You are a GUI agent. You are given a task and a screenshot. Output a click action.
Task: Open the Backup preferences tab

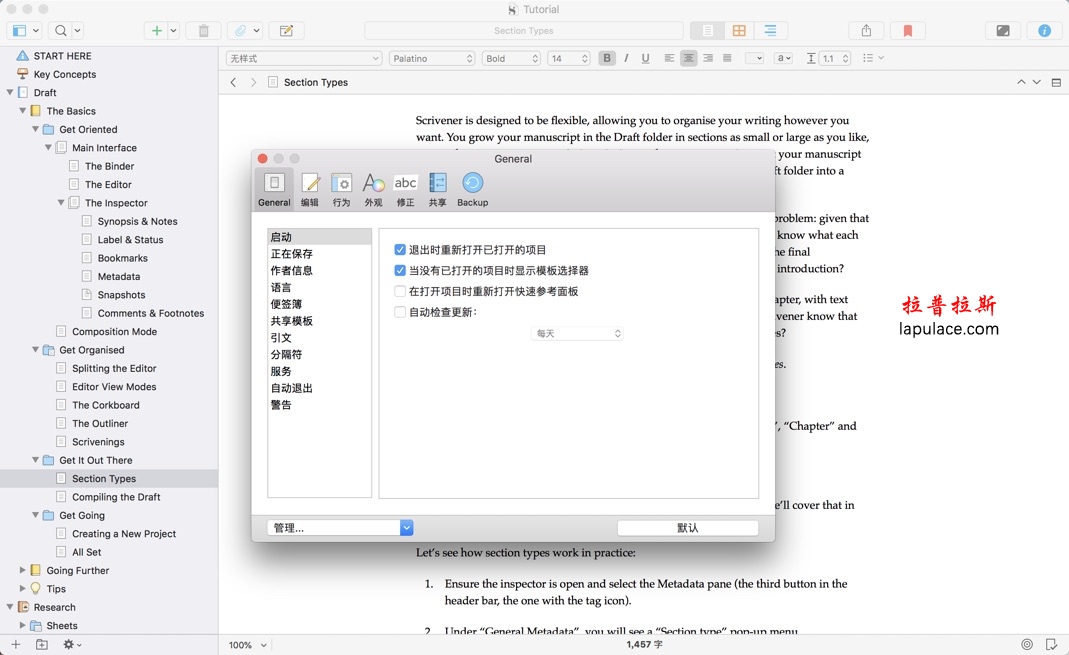[x=472, y=189]
